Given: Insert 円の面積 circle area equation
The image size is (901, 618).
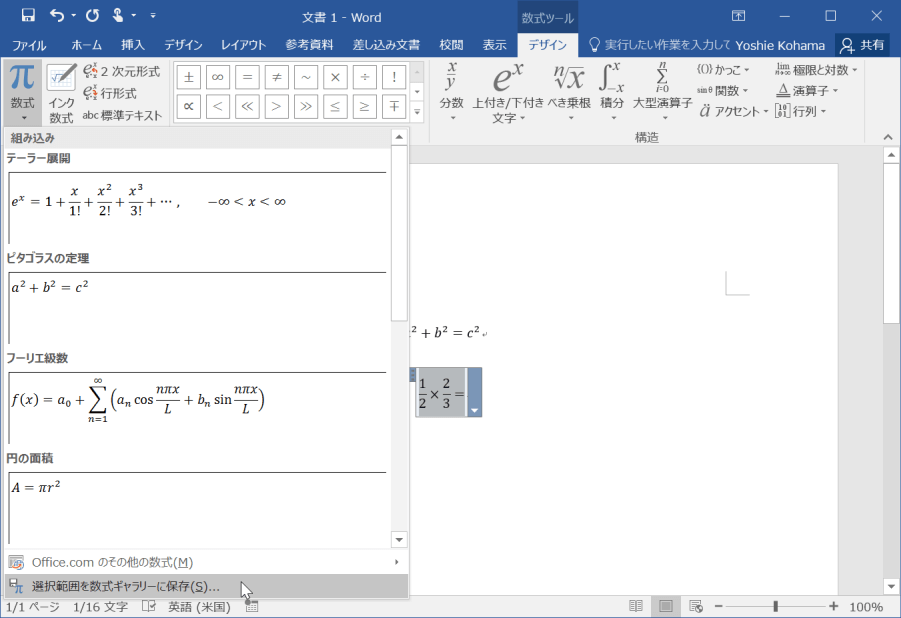Looking at the screenshot, I should click(x=197, y=508).
